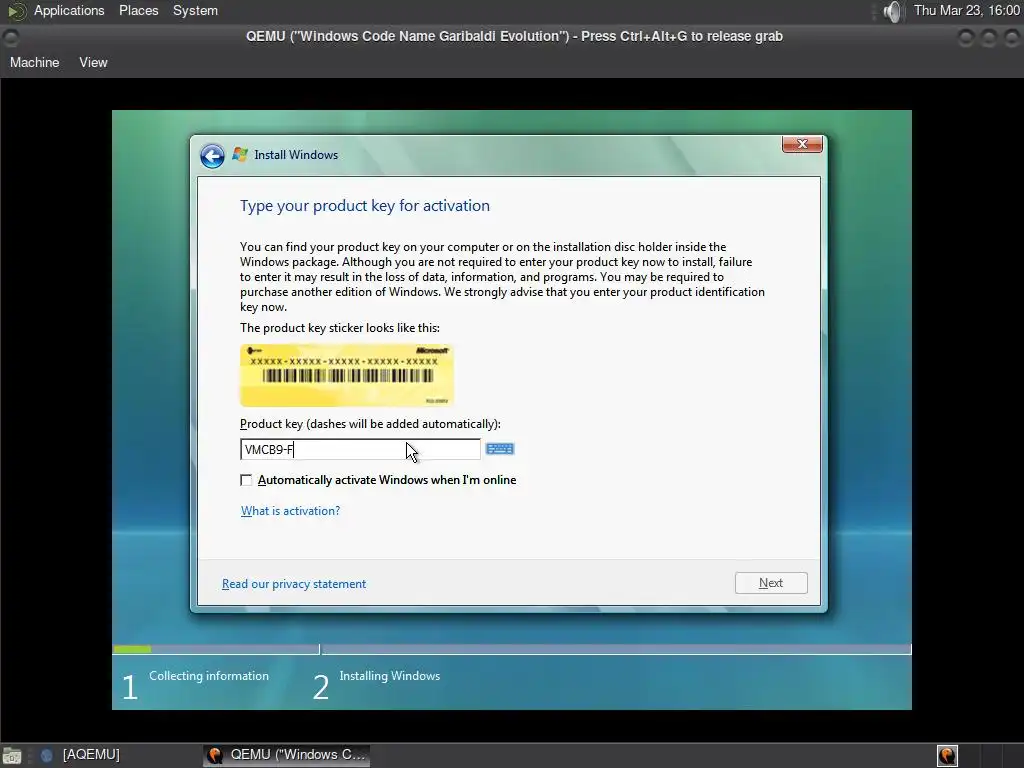Click the Collecting information step label
The width and height of the screenshot is (1024, 768).
point(209,676)
